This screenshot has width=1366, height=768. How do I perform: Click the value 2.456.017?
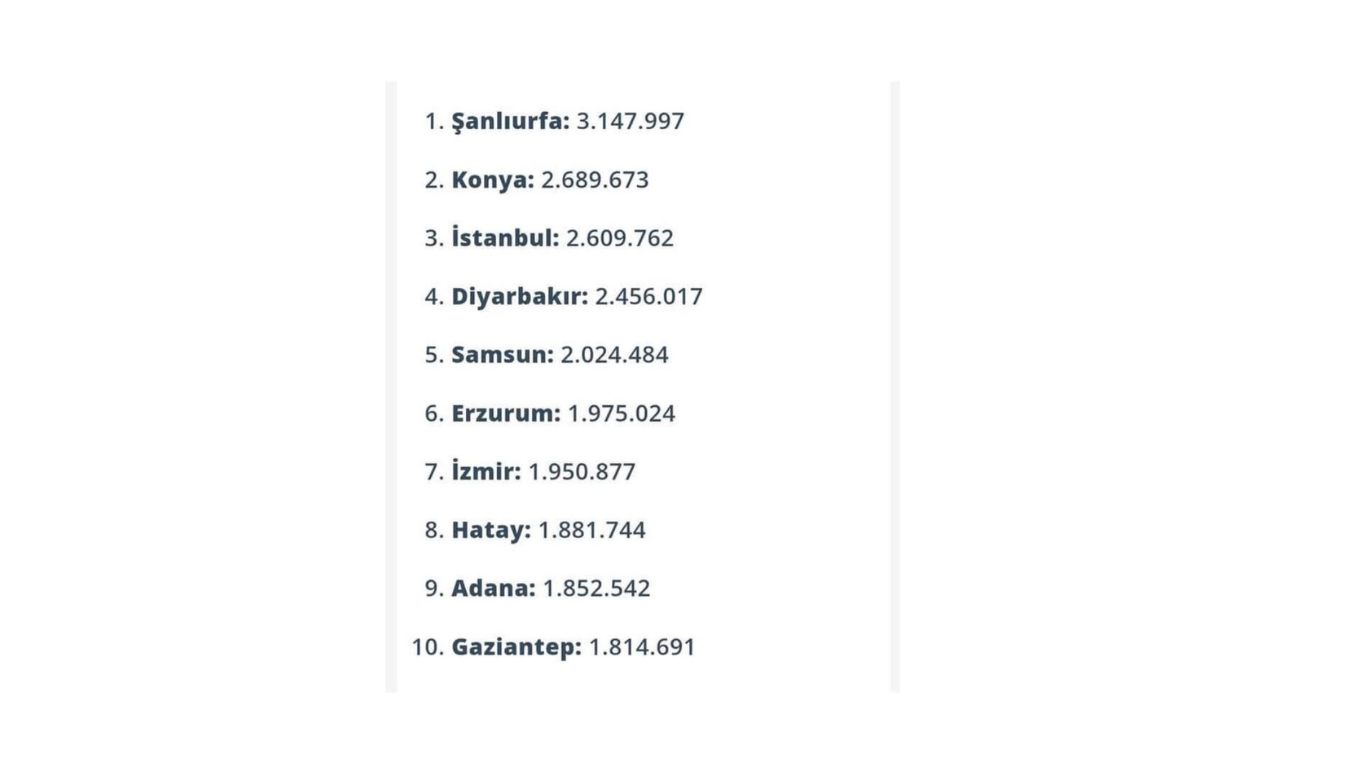coord(649,297)
